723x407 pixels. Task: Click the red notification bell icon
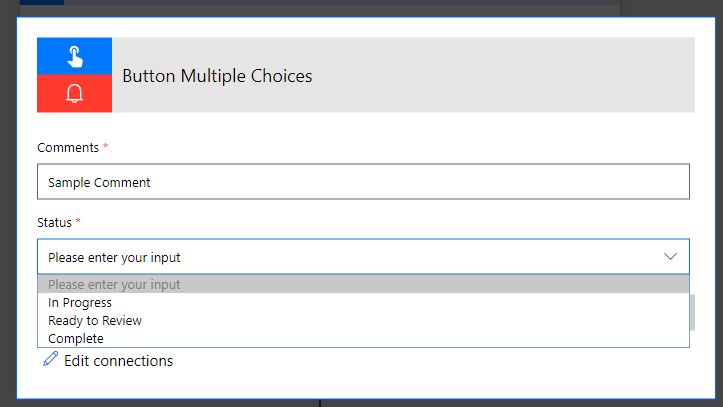coord(74,94)
